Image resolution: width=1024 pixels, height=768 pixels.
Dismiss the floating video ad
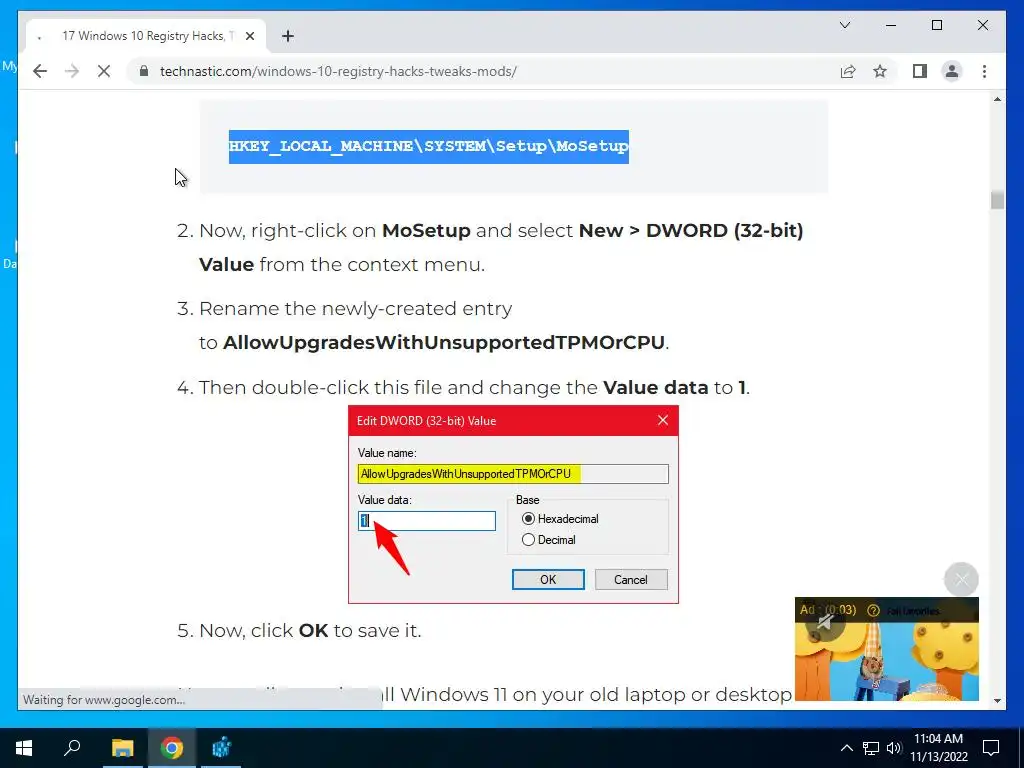point(961,579)
